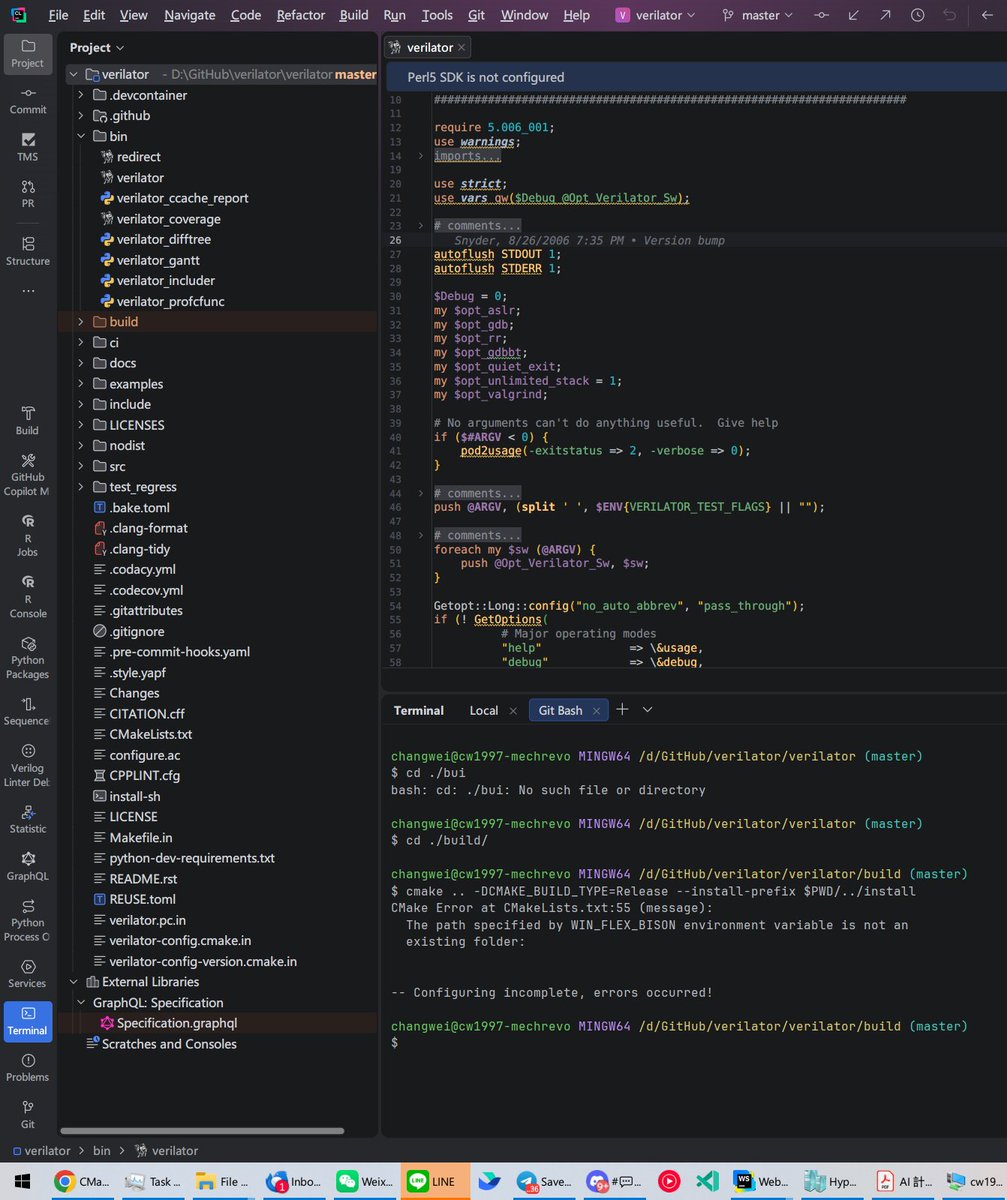Open Chrome from the taskbar

click(81, 1181)
